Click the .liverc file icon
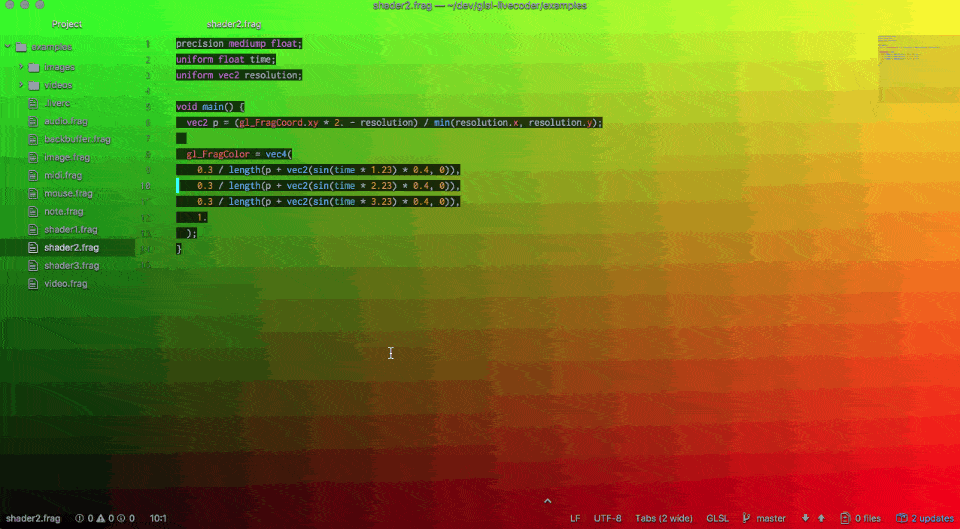This screenshot has width=960, height=529. tap(33, 103)
